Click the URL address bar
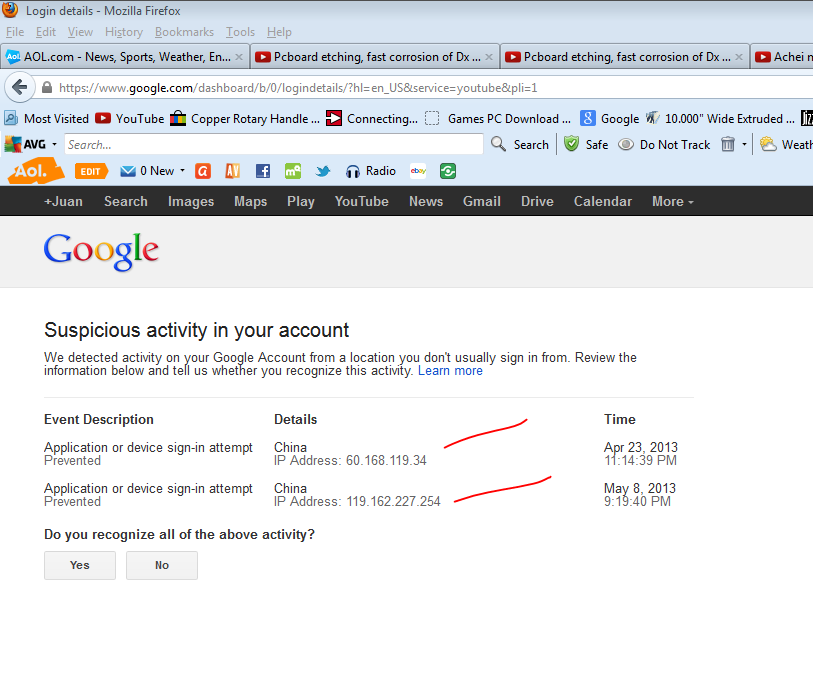813x697 pixels. click(x=425, y=88)
